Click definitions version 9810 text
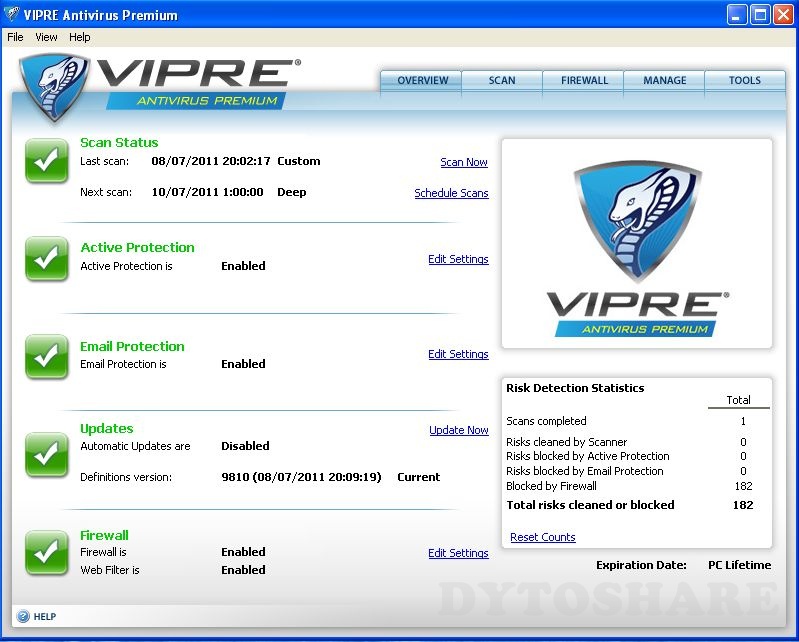799x642 pixels. pos(301,477)
